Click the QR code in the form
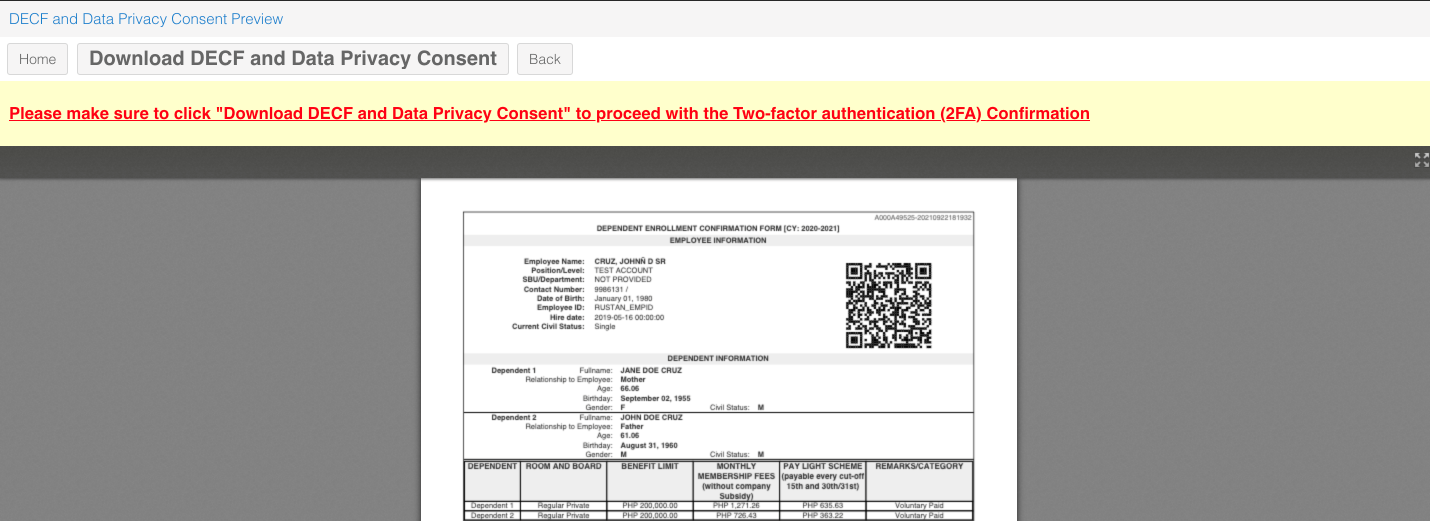This screenshot has width=1430, height=521. [x=888, y=305]
